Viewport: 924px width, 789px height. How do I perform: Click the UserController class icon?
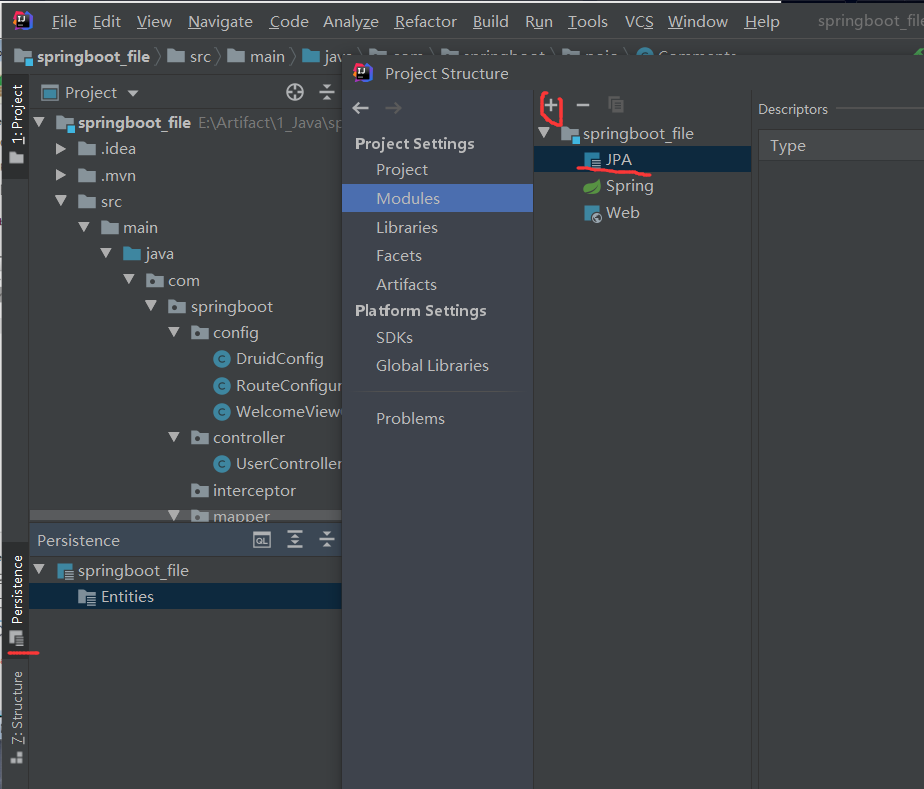coord(222,464)
